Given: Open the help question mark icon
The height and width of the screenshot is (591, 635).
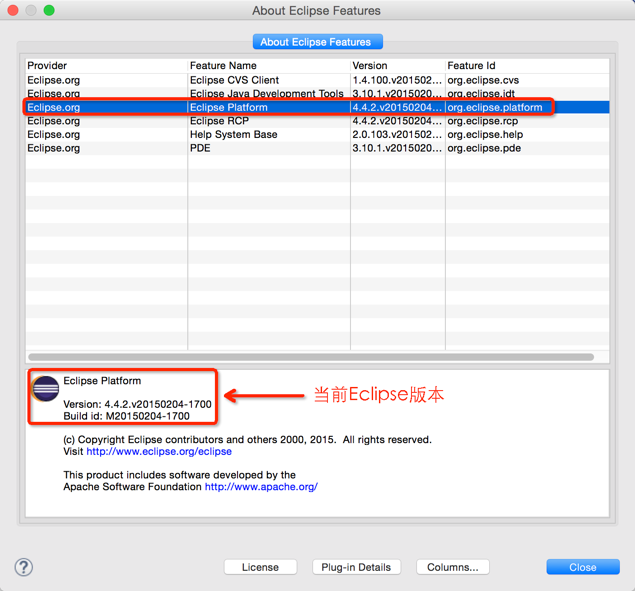Looking at the screenshot, I should pyautogui.click(x=24, y=567).
